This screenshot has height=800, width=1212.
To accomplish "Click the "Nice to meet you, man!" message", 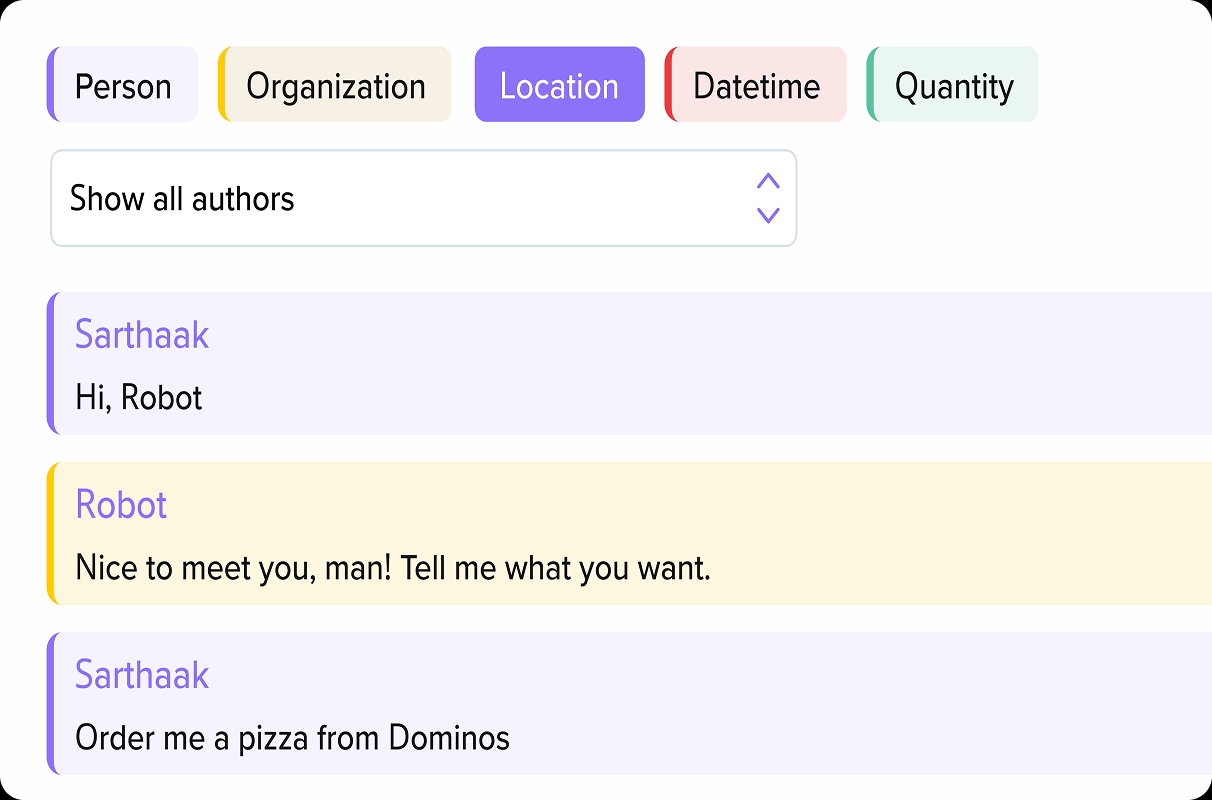I will point(393,569).
